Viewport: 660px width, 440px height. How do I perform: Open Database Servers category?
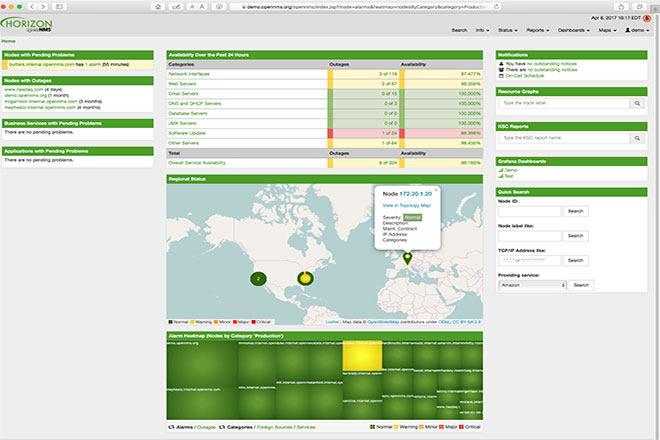188,113
